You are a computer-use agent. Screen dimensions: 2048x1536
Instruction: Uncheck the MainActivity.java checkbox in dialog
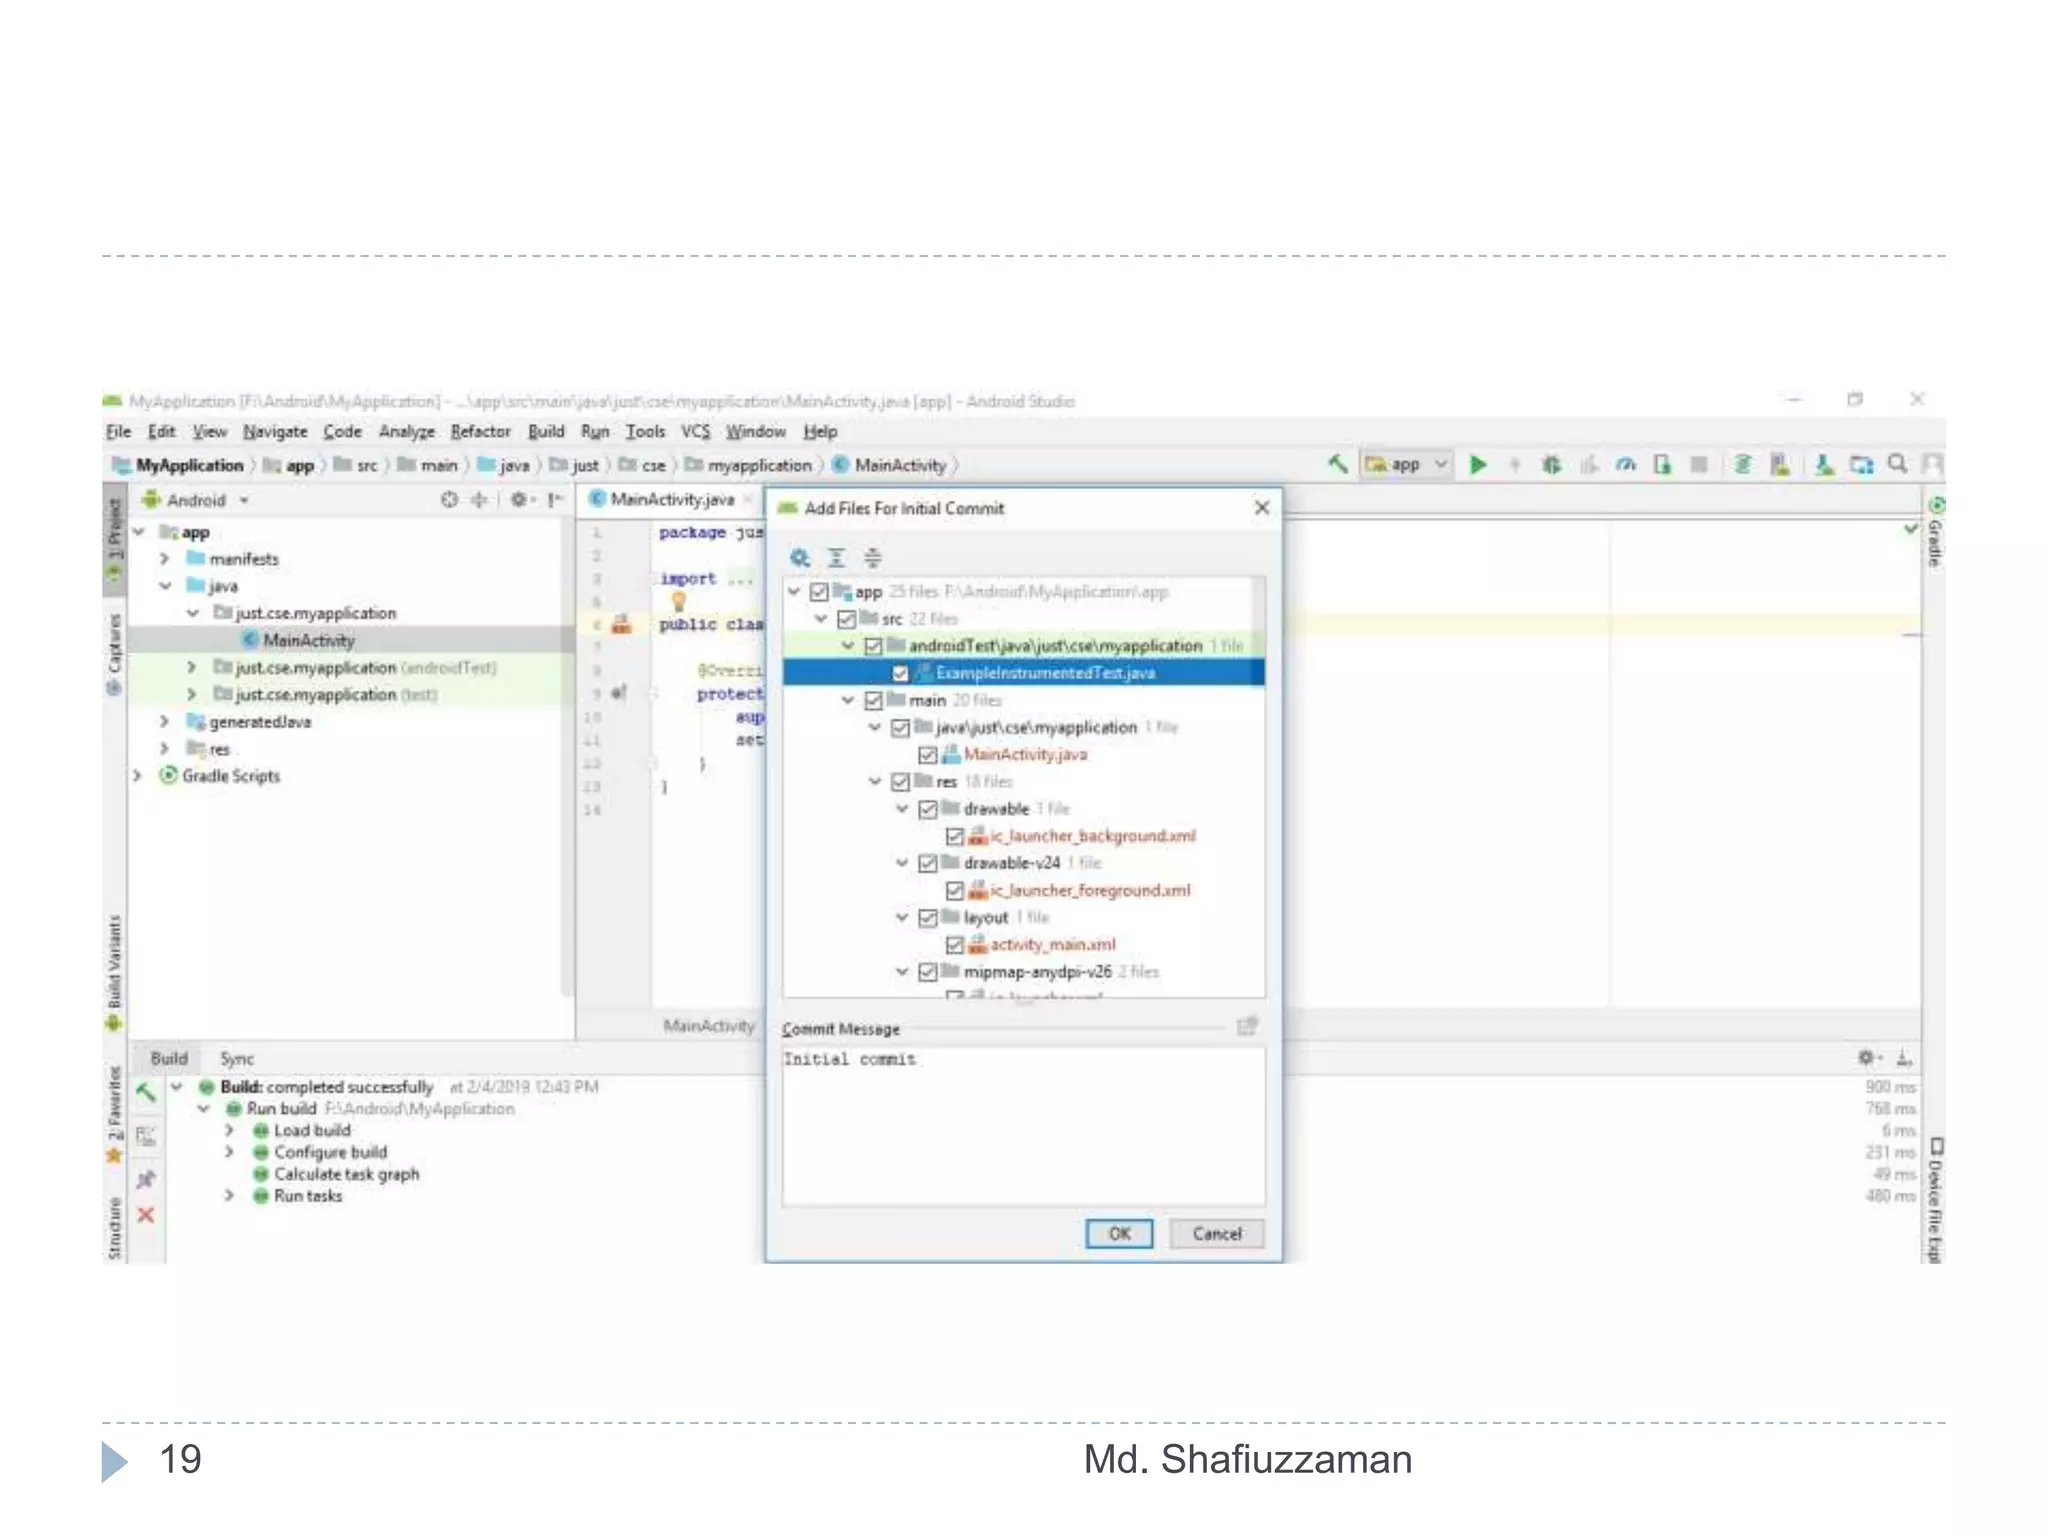pyautogui.click(x=927, y=755)
